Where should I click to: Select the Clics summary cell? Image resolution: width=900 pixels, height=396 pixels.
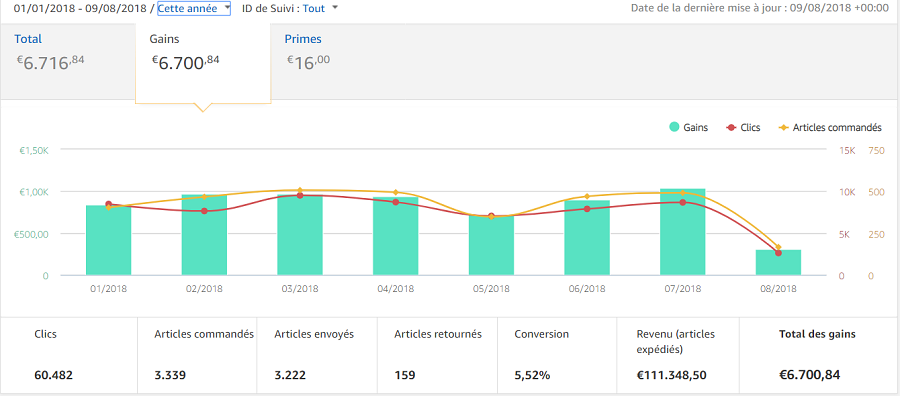coord(69,355)
